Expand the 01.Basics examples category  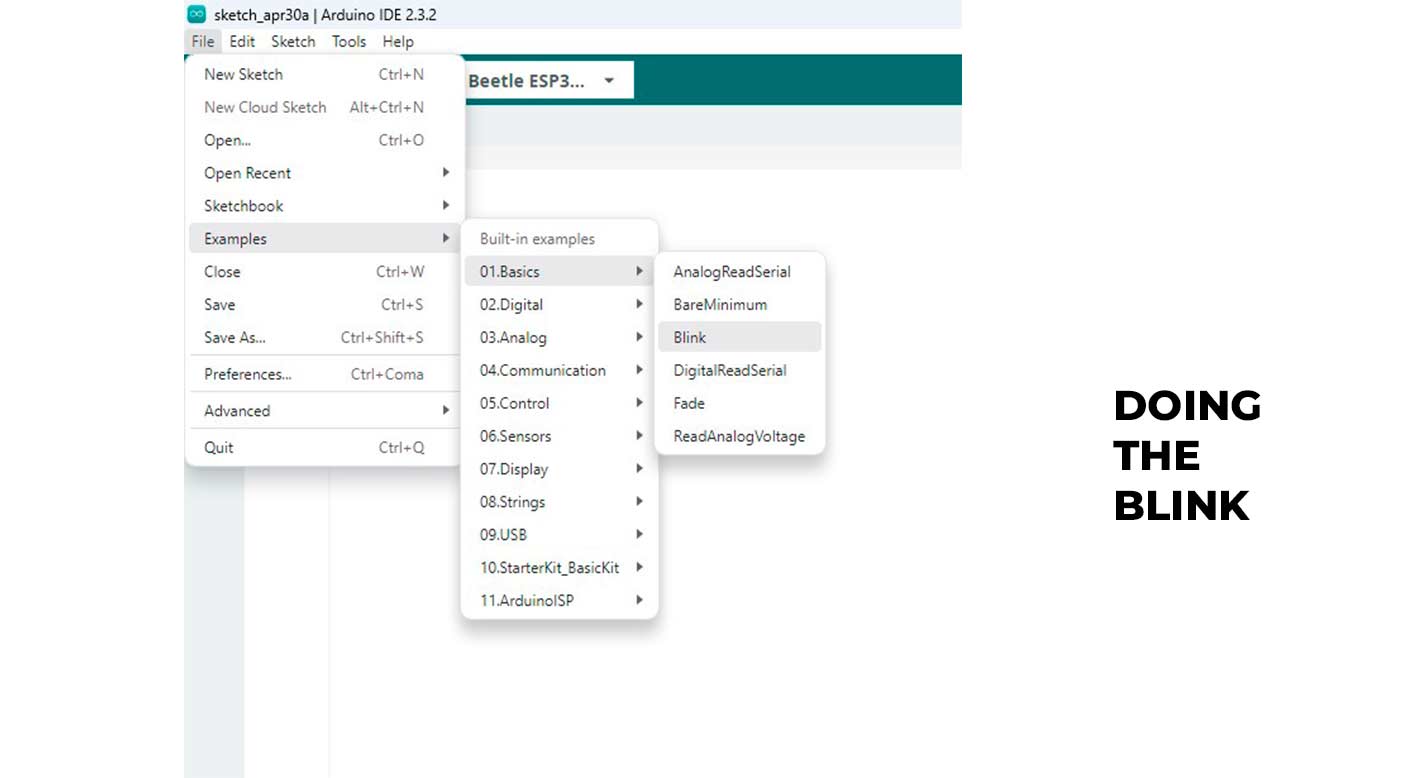point(559,272)
